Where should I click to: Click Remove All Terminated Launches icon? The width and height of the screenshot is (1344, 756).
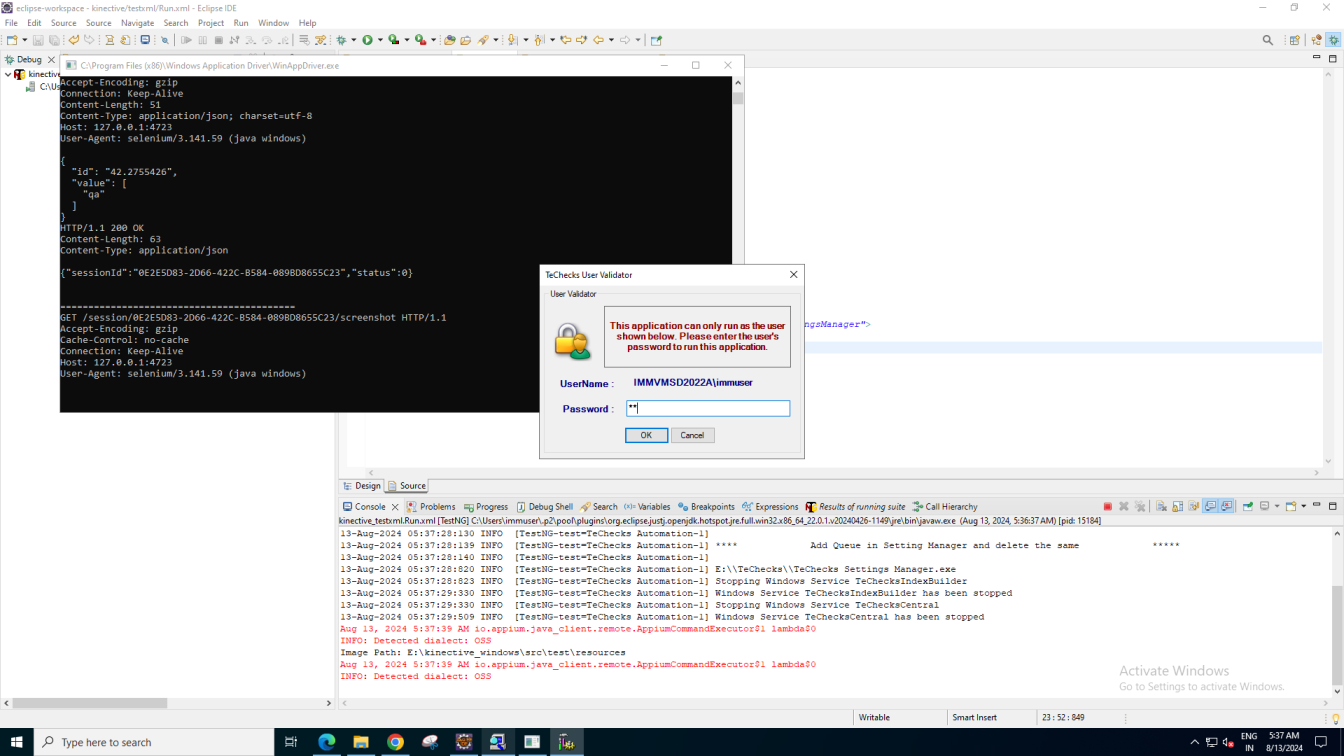pyautogui.click(x=1140, y=507)
